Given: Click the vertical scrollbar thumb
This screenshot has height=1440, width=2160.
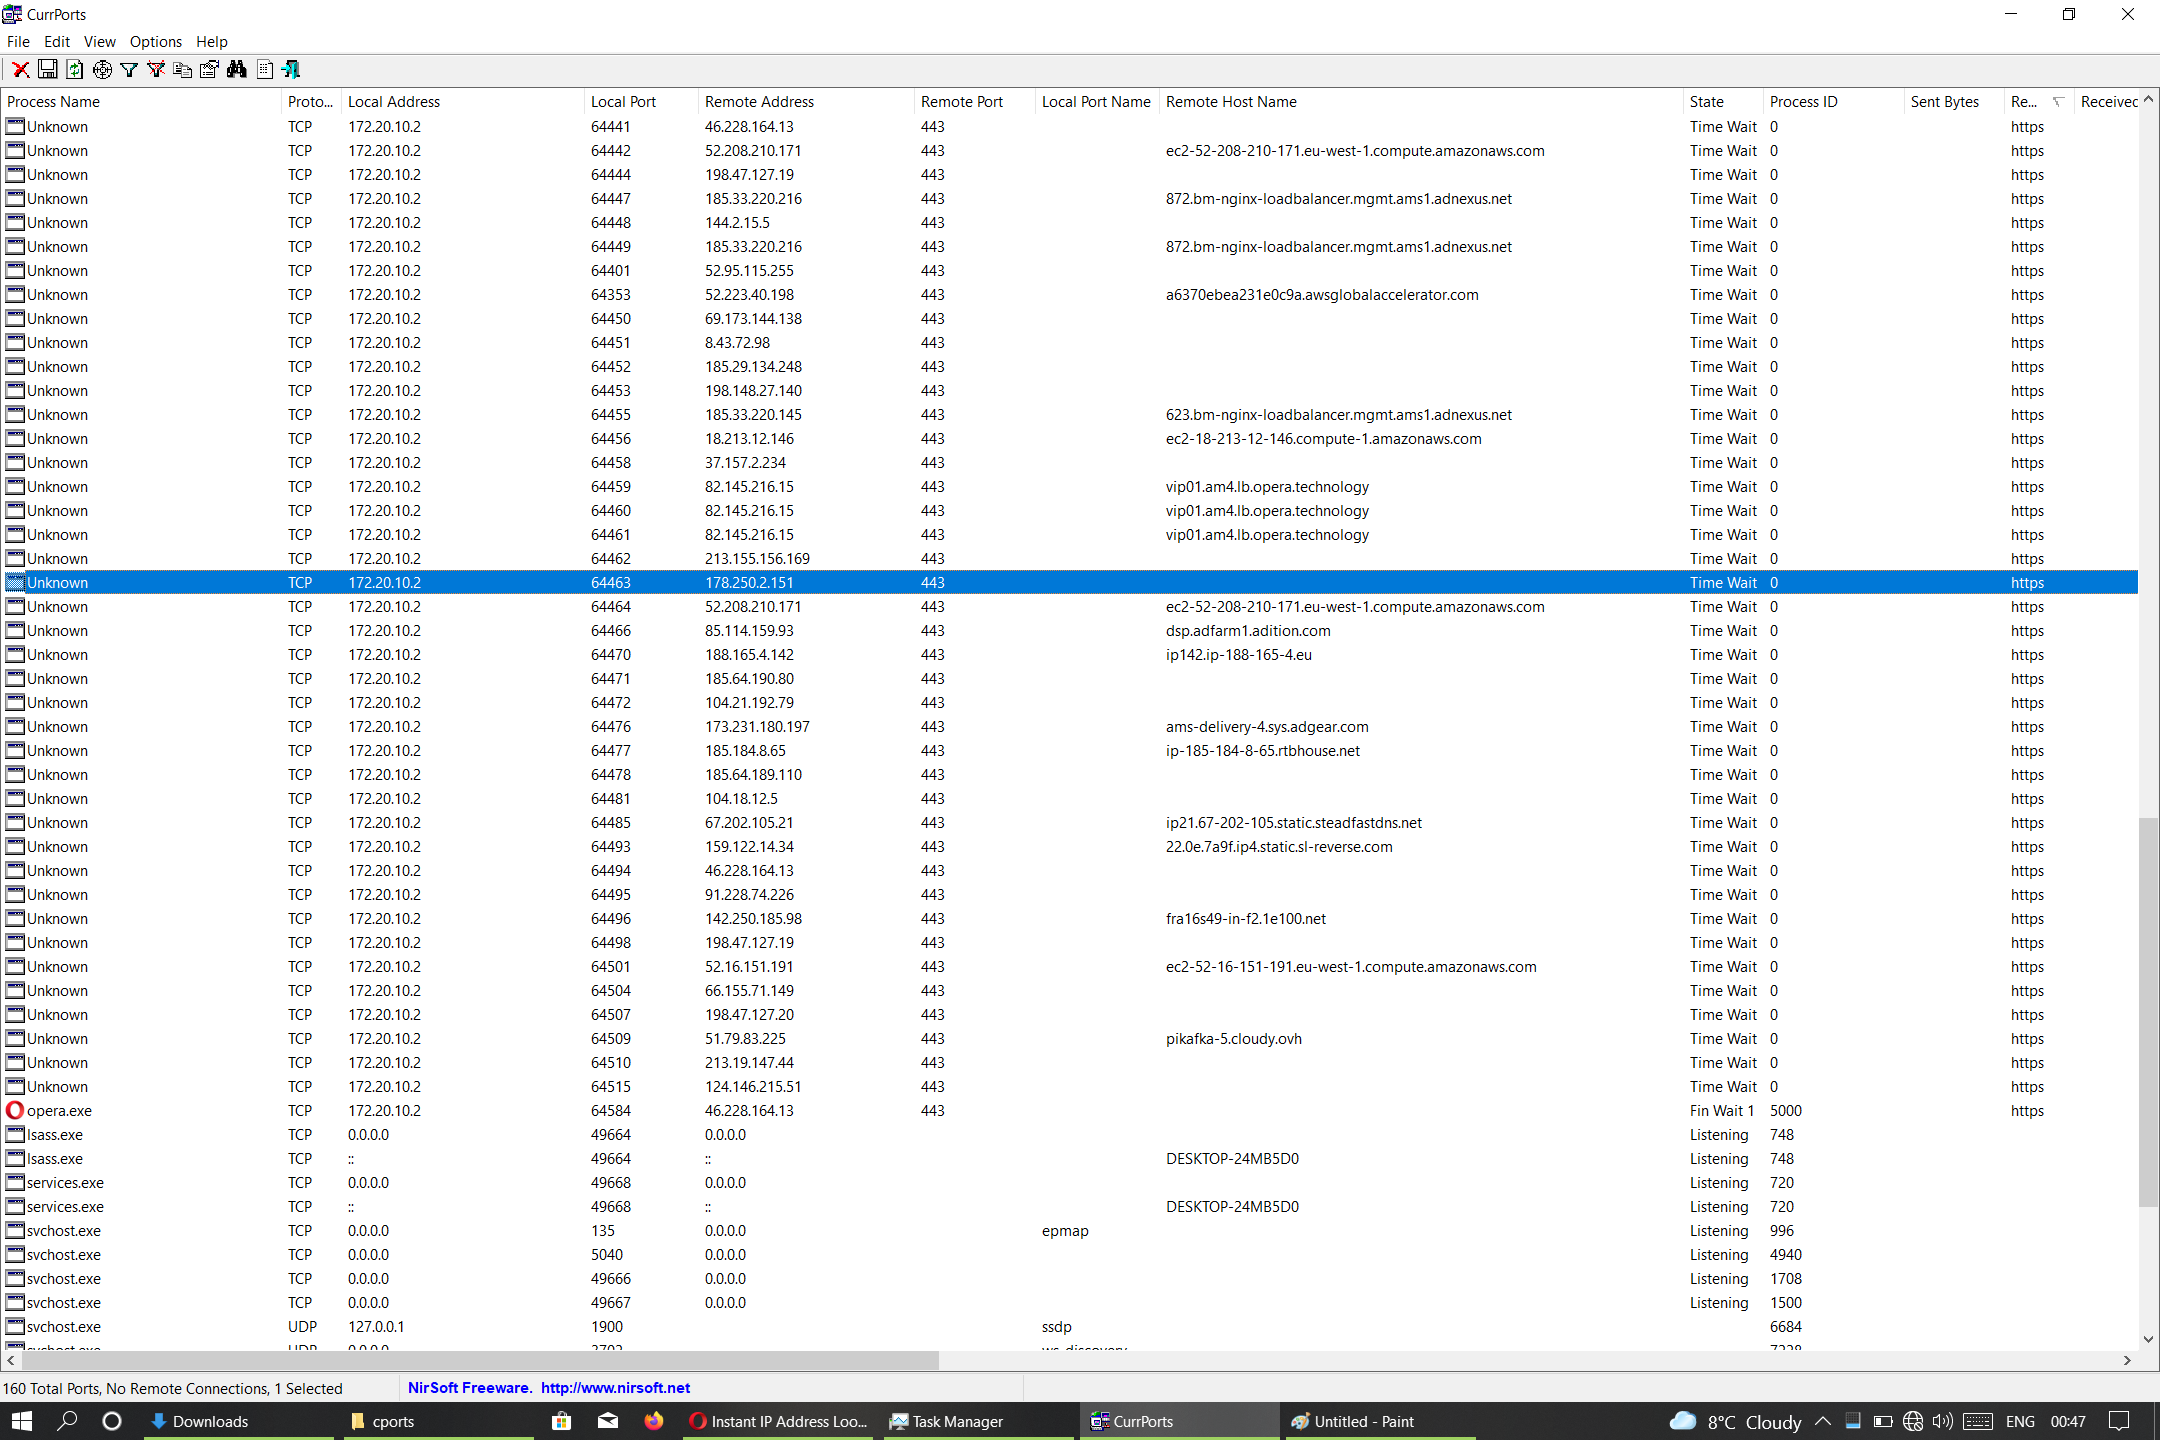Looking at the screenshot, I should 2148,1012.
